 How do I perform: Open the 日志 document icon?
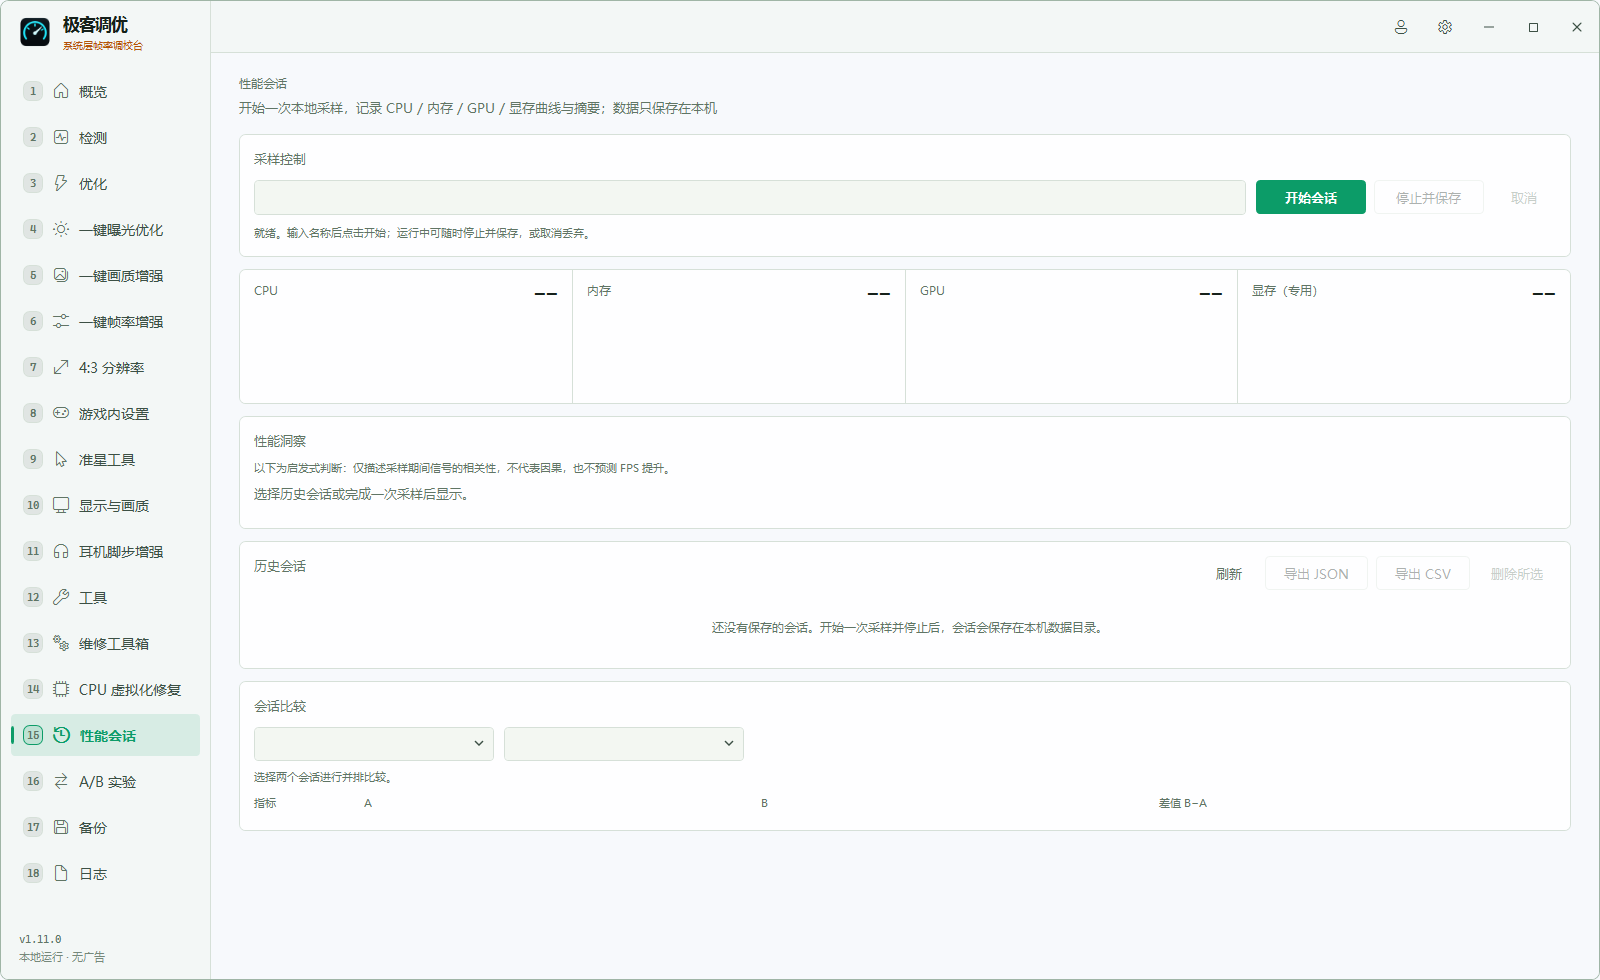point(61,873)
